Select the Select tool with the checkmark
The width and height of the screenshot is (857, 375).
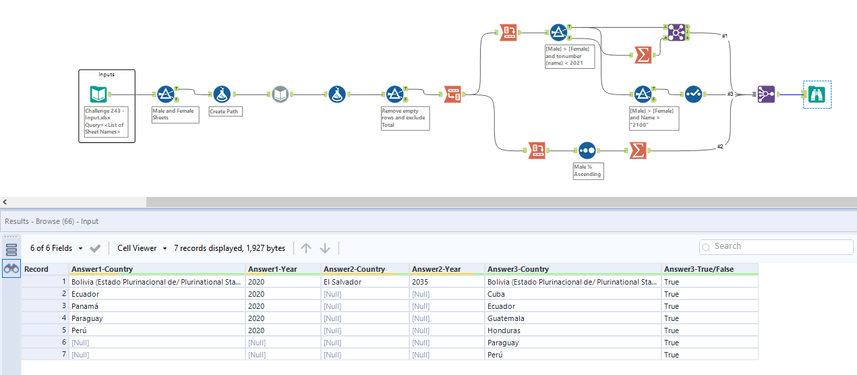click(693, 94)
